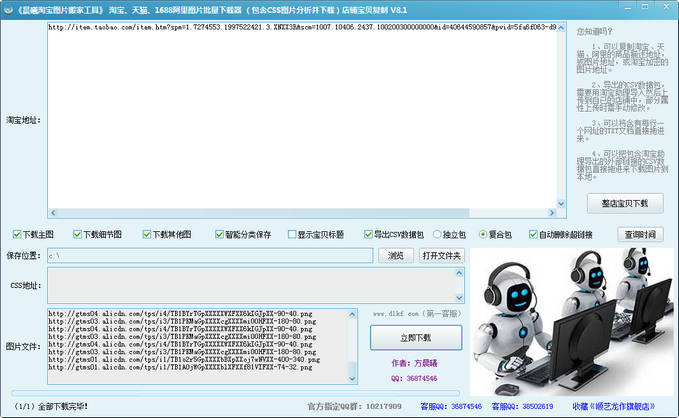The image size is (679, 418).
Task: Open 客服QQ: 36874546 link
Action: pos(451,406)
